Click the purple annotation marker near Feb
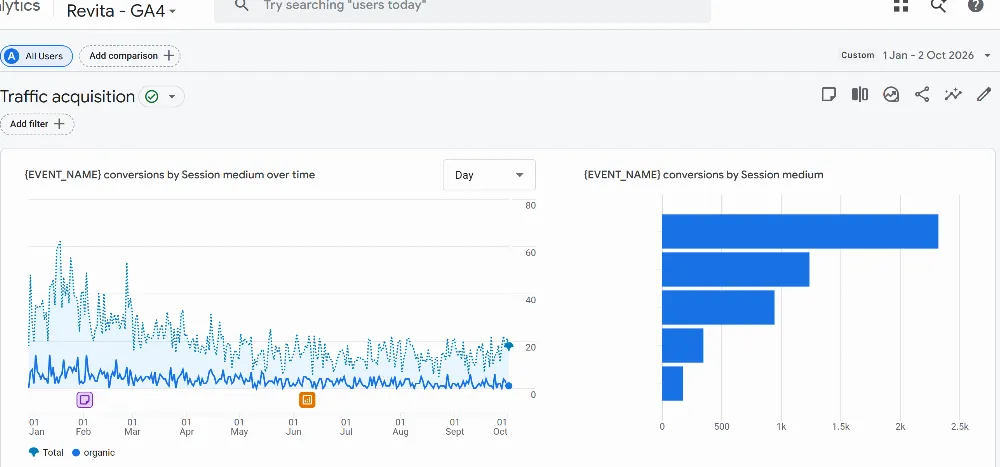This screenshot has height=467, width=1000. point(85,400)
